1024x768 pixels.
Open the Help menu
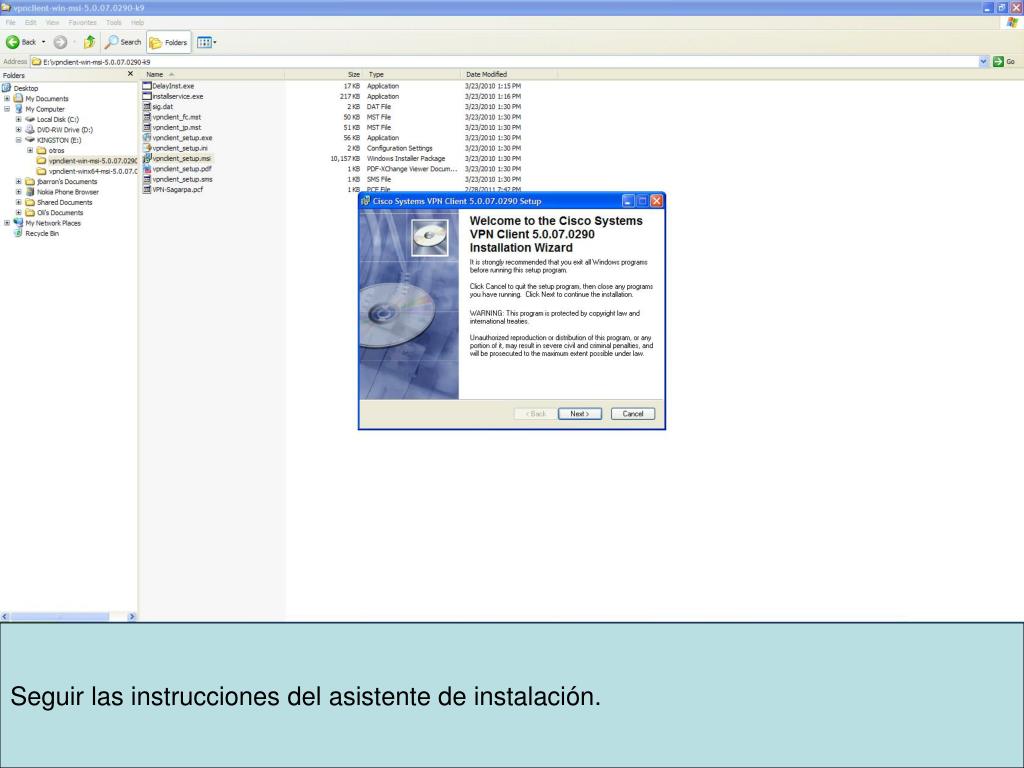pos(137,22)
